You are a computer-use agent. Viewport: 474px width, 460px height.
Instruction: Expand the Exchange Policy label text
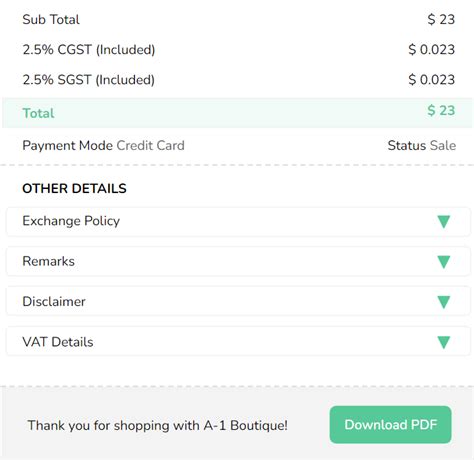71,221
